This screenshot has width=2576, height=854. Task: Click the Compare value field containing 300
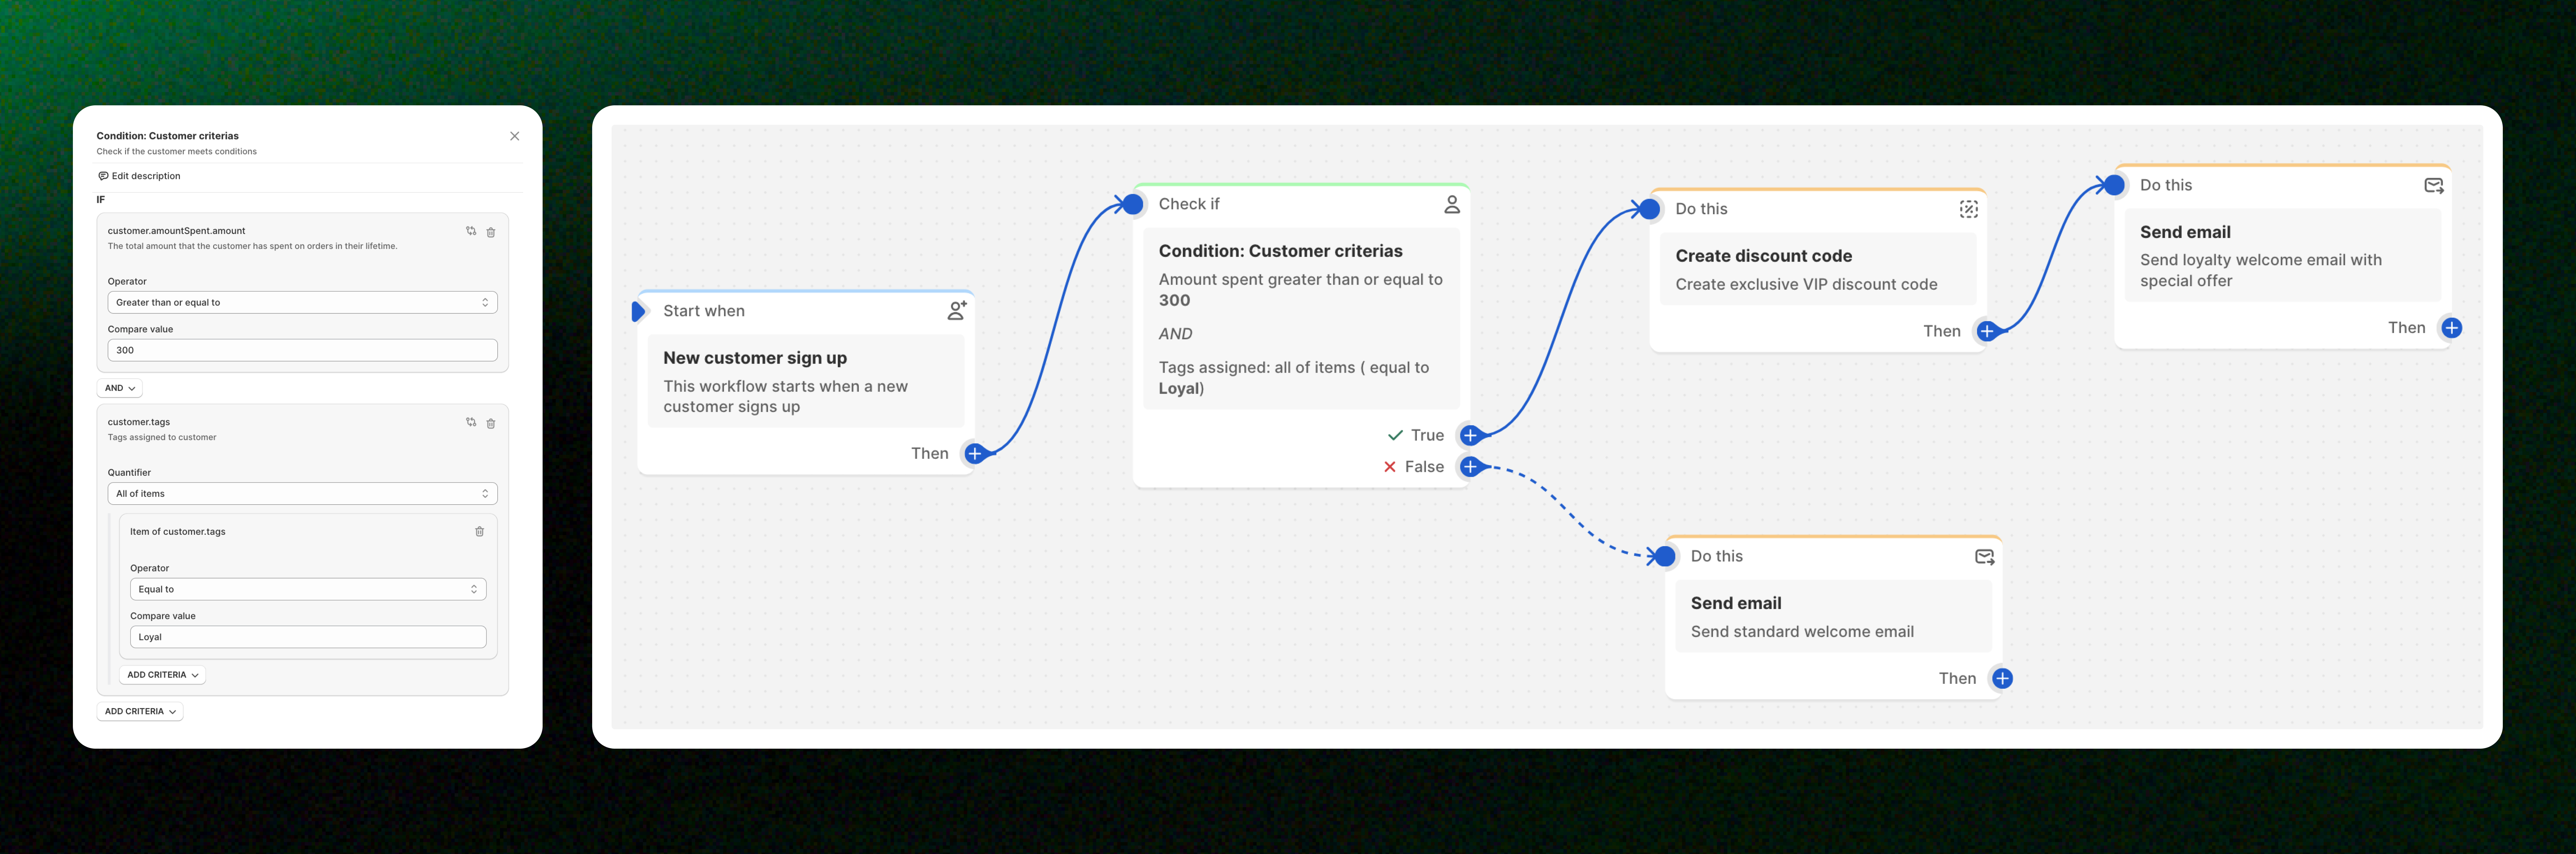click(x=302, y=350)
